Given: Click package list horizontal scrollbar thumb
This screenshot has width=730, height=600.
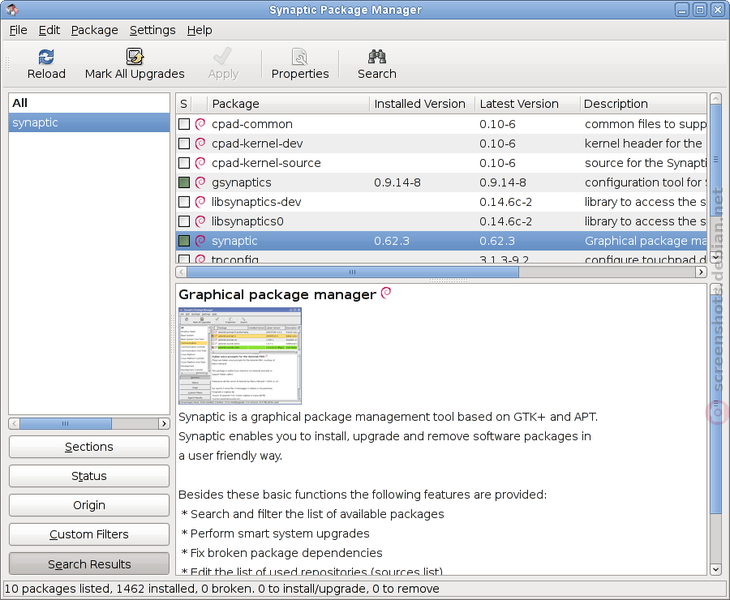Looking at the screenshot, I should point(352,272).
